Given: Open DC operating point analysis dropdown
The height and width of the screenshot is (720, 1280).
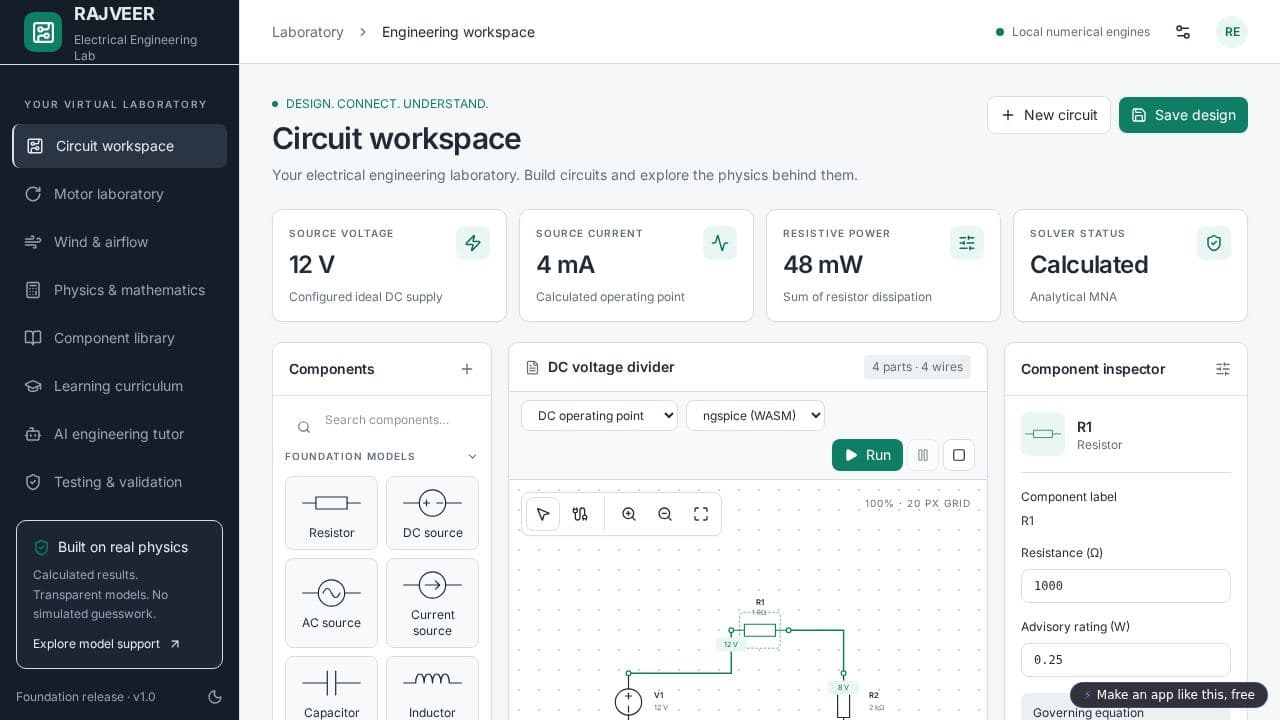Looking at the screenshot, I should click(x=599, y=416).
